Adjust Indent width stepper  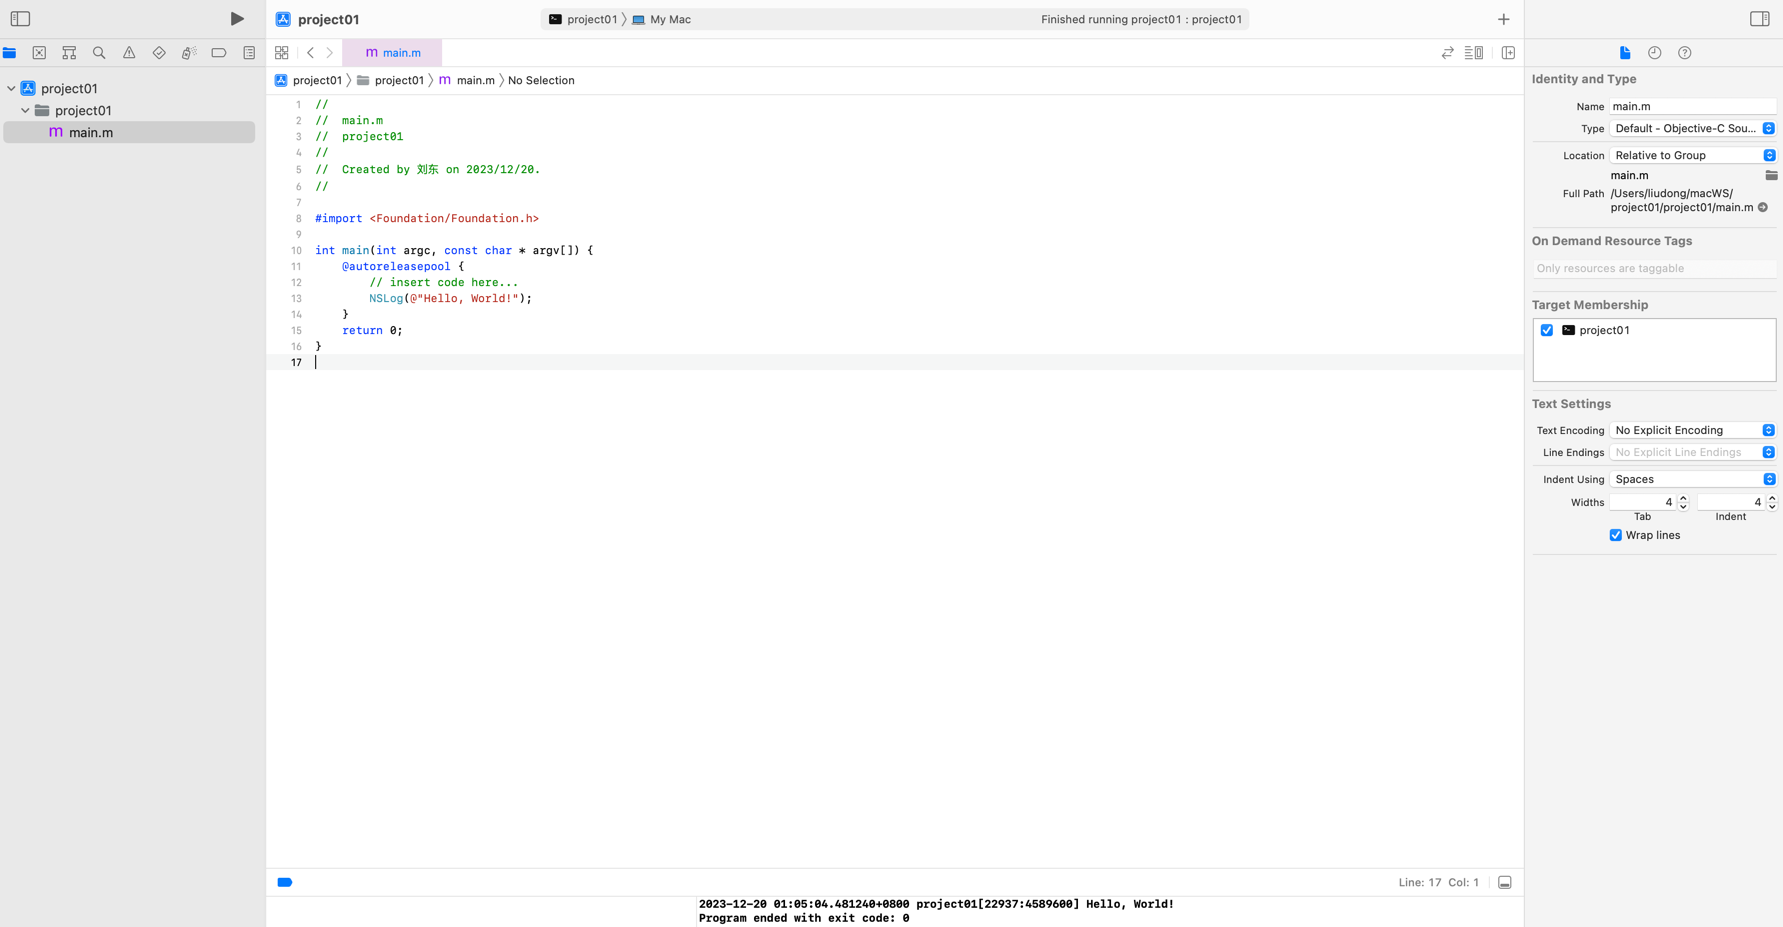coord(1772,502)
